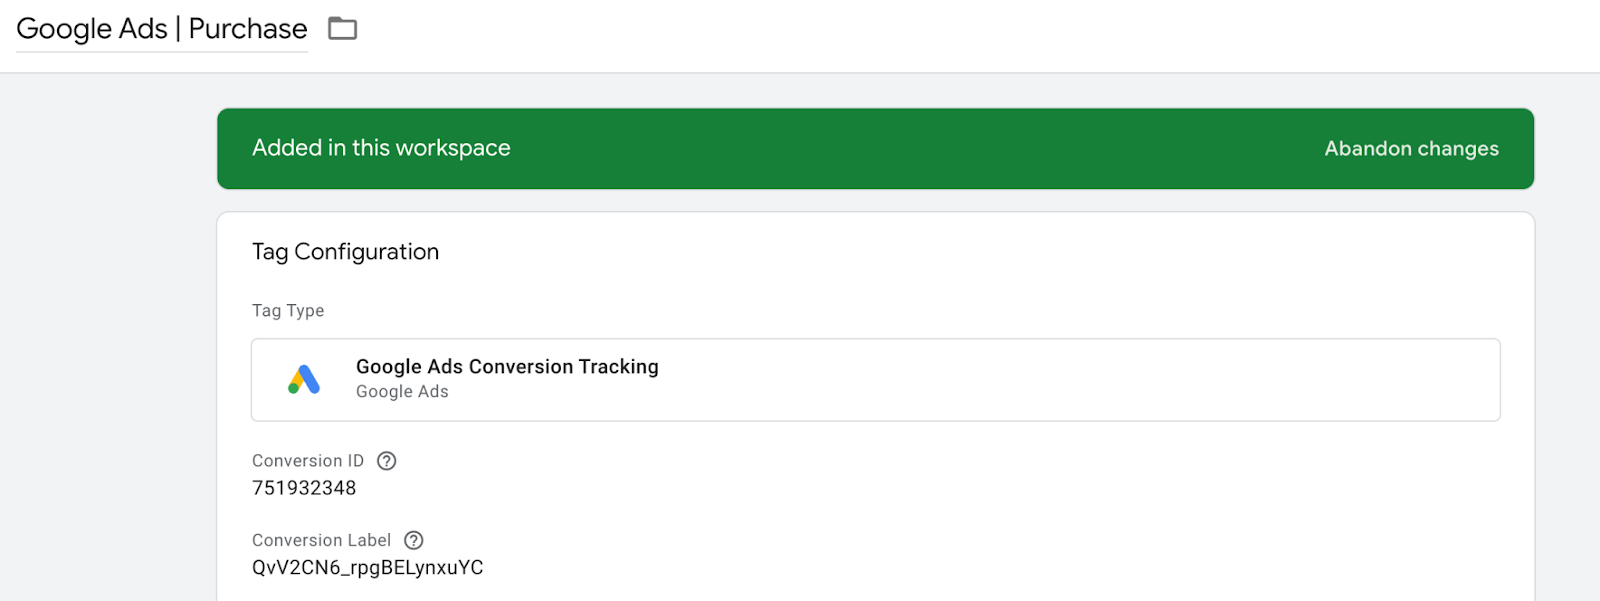Click the Google Ads subtitle under the tag type
Viewport: 1600px width, 601px height.
402,392
